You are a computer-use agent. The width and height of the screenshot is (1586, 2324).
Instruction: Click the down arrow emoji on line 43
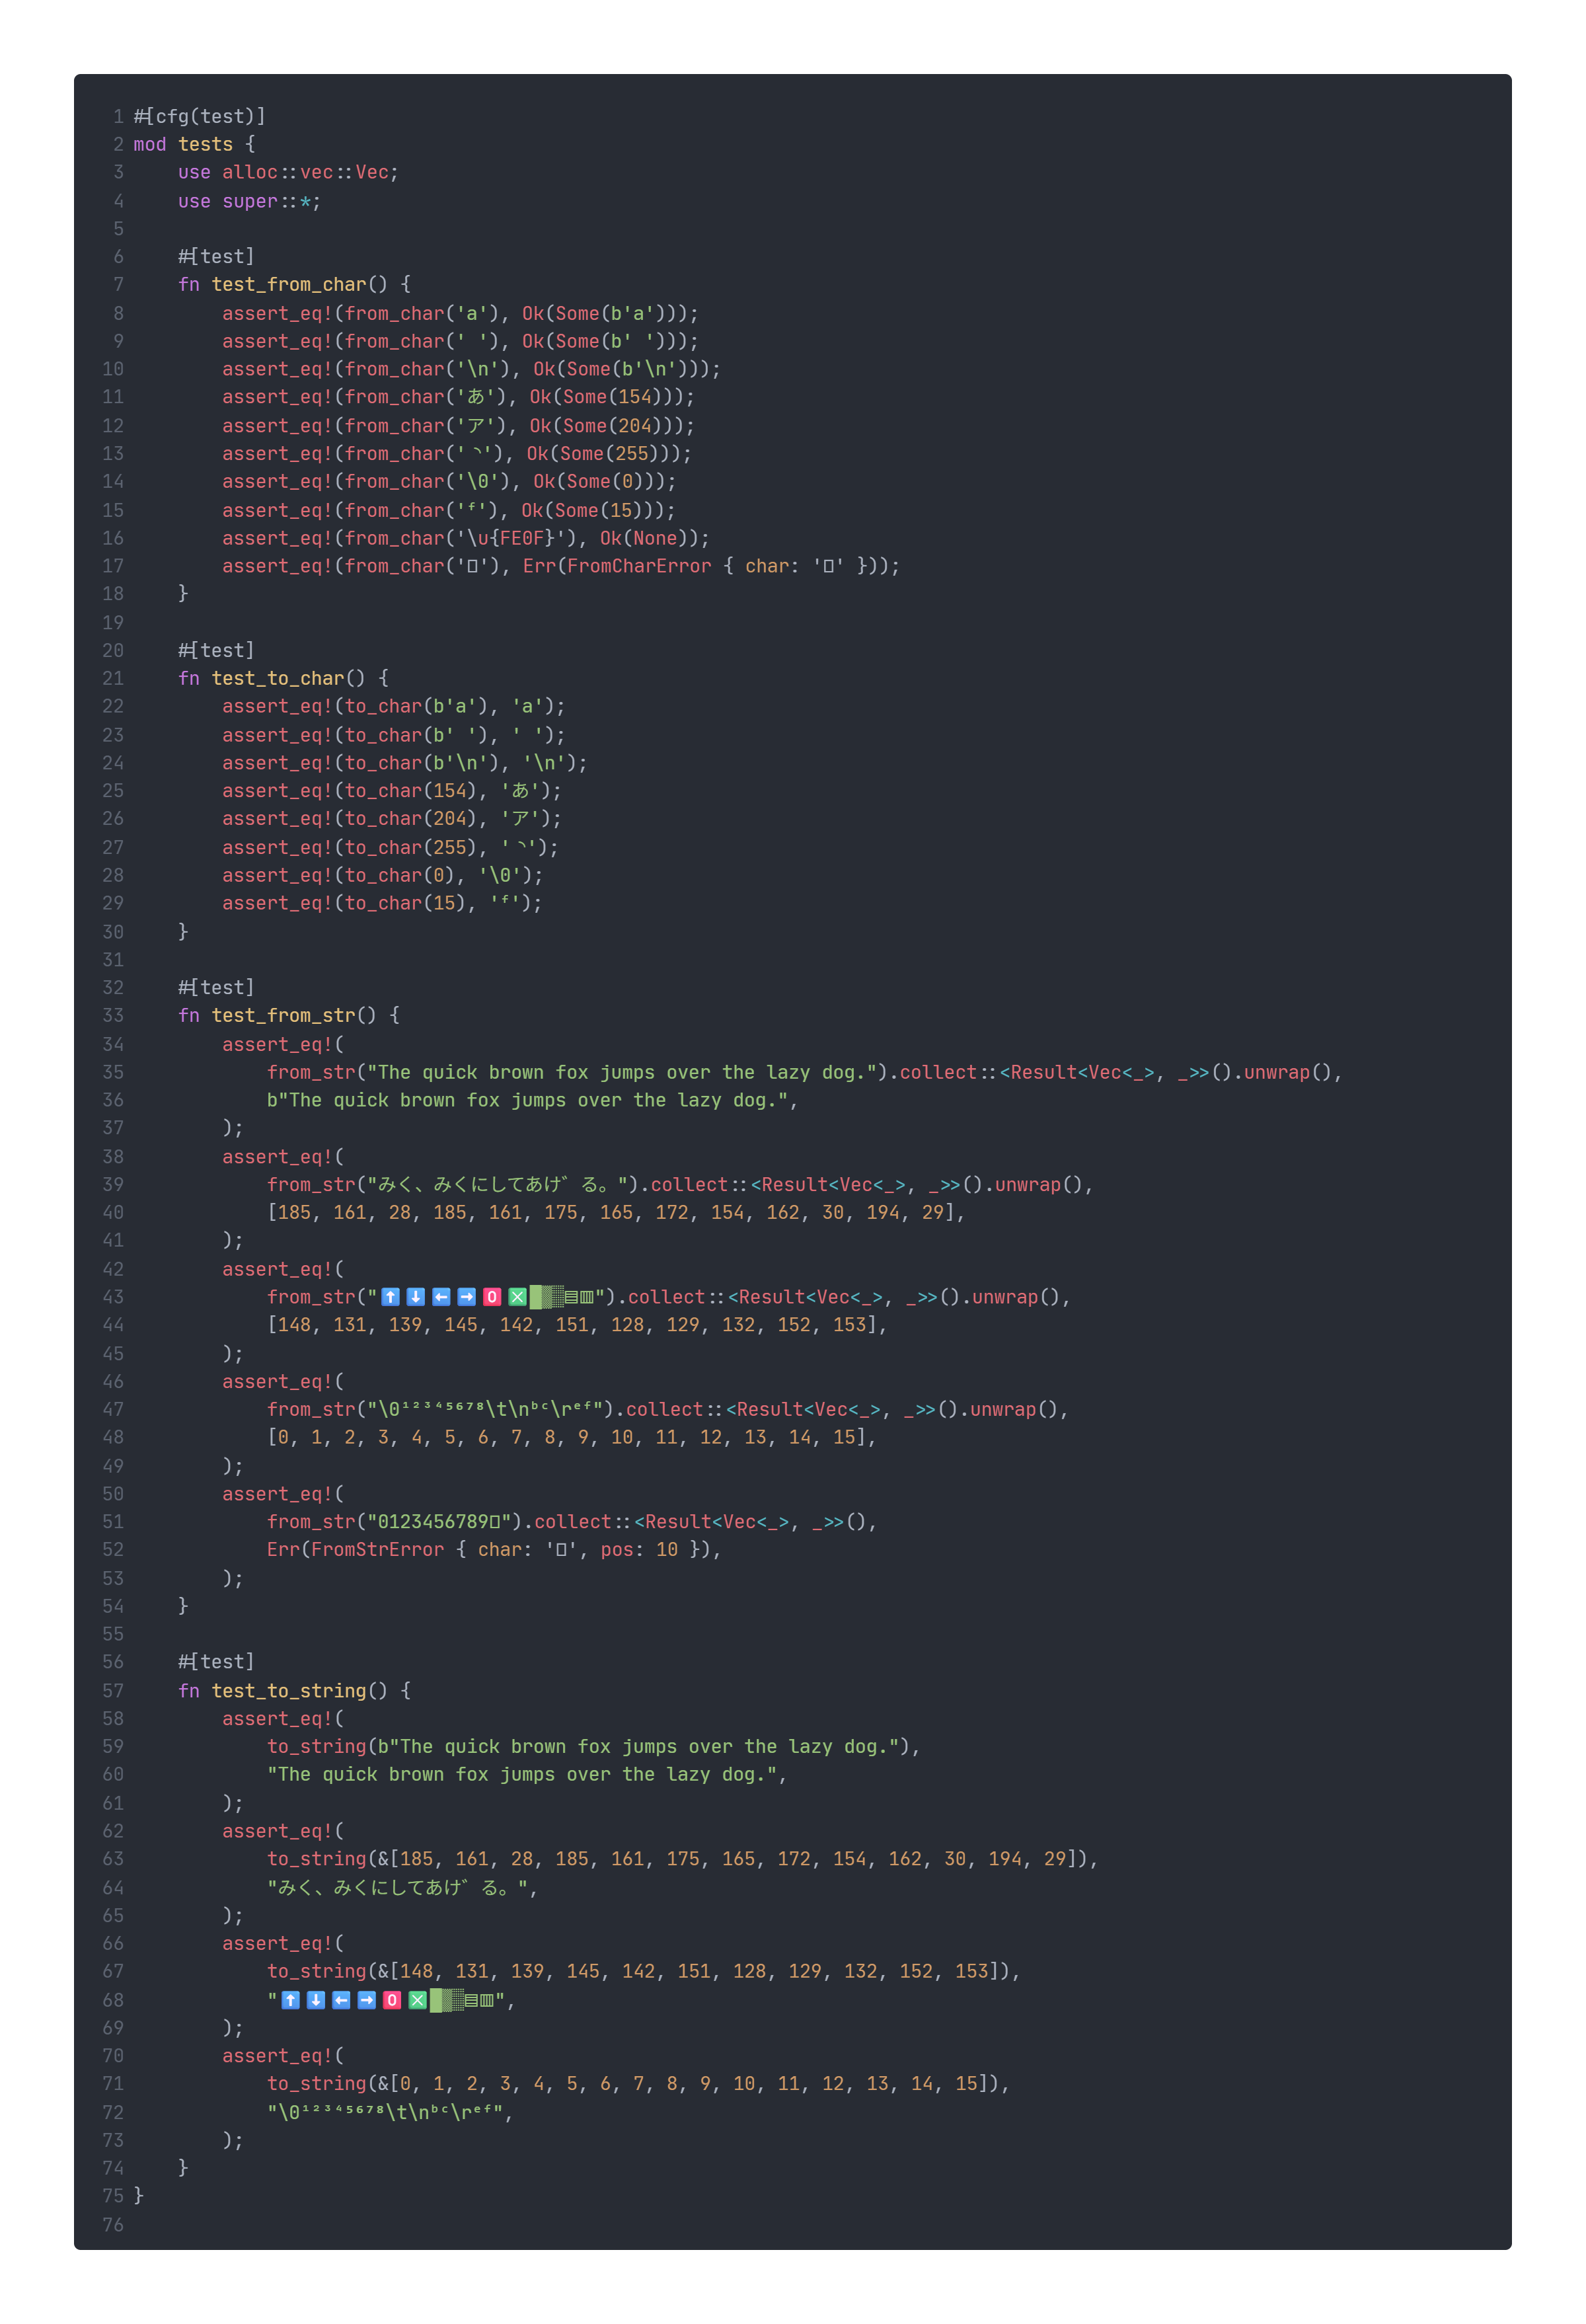pyautogui.click(x=416, y=1297)
